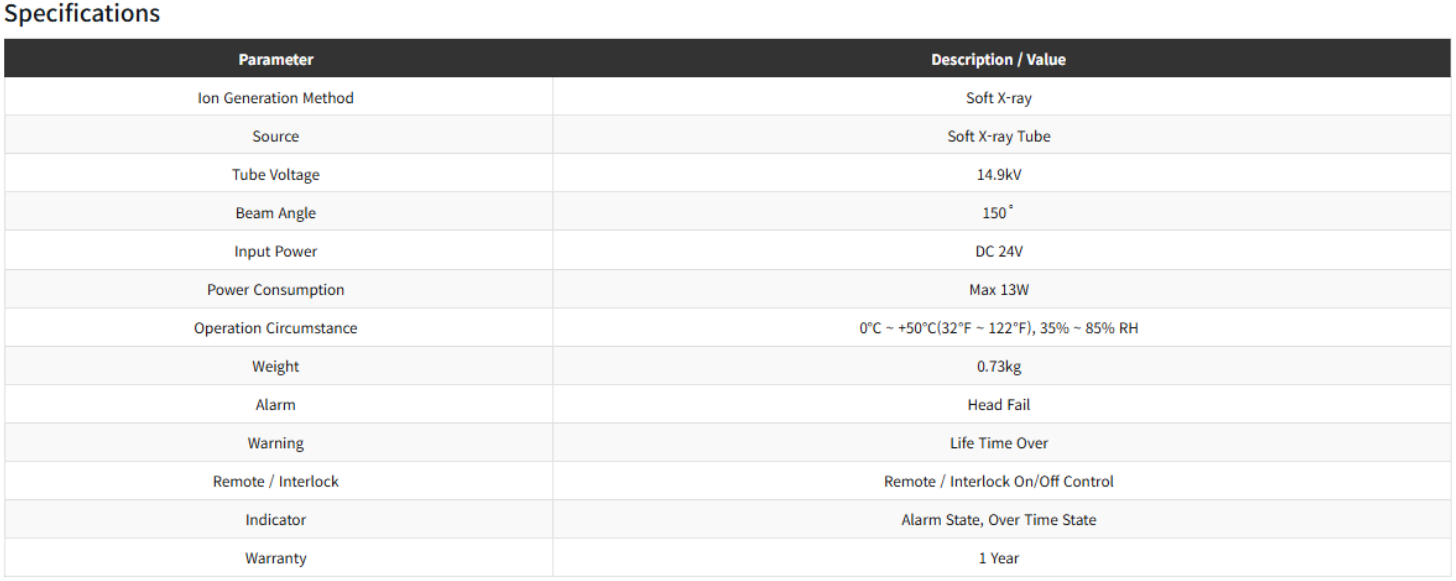Click the 0.73kg weight value
The width and height of the screenshot is (1456, 581).
click(998, 366)
